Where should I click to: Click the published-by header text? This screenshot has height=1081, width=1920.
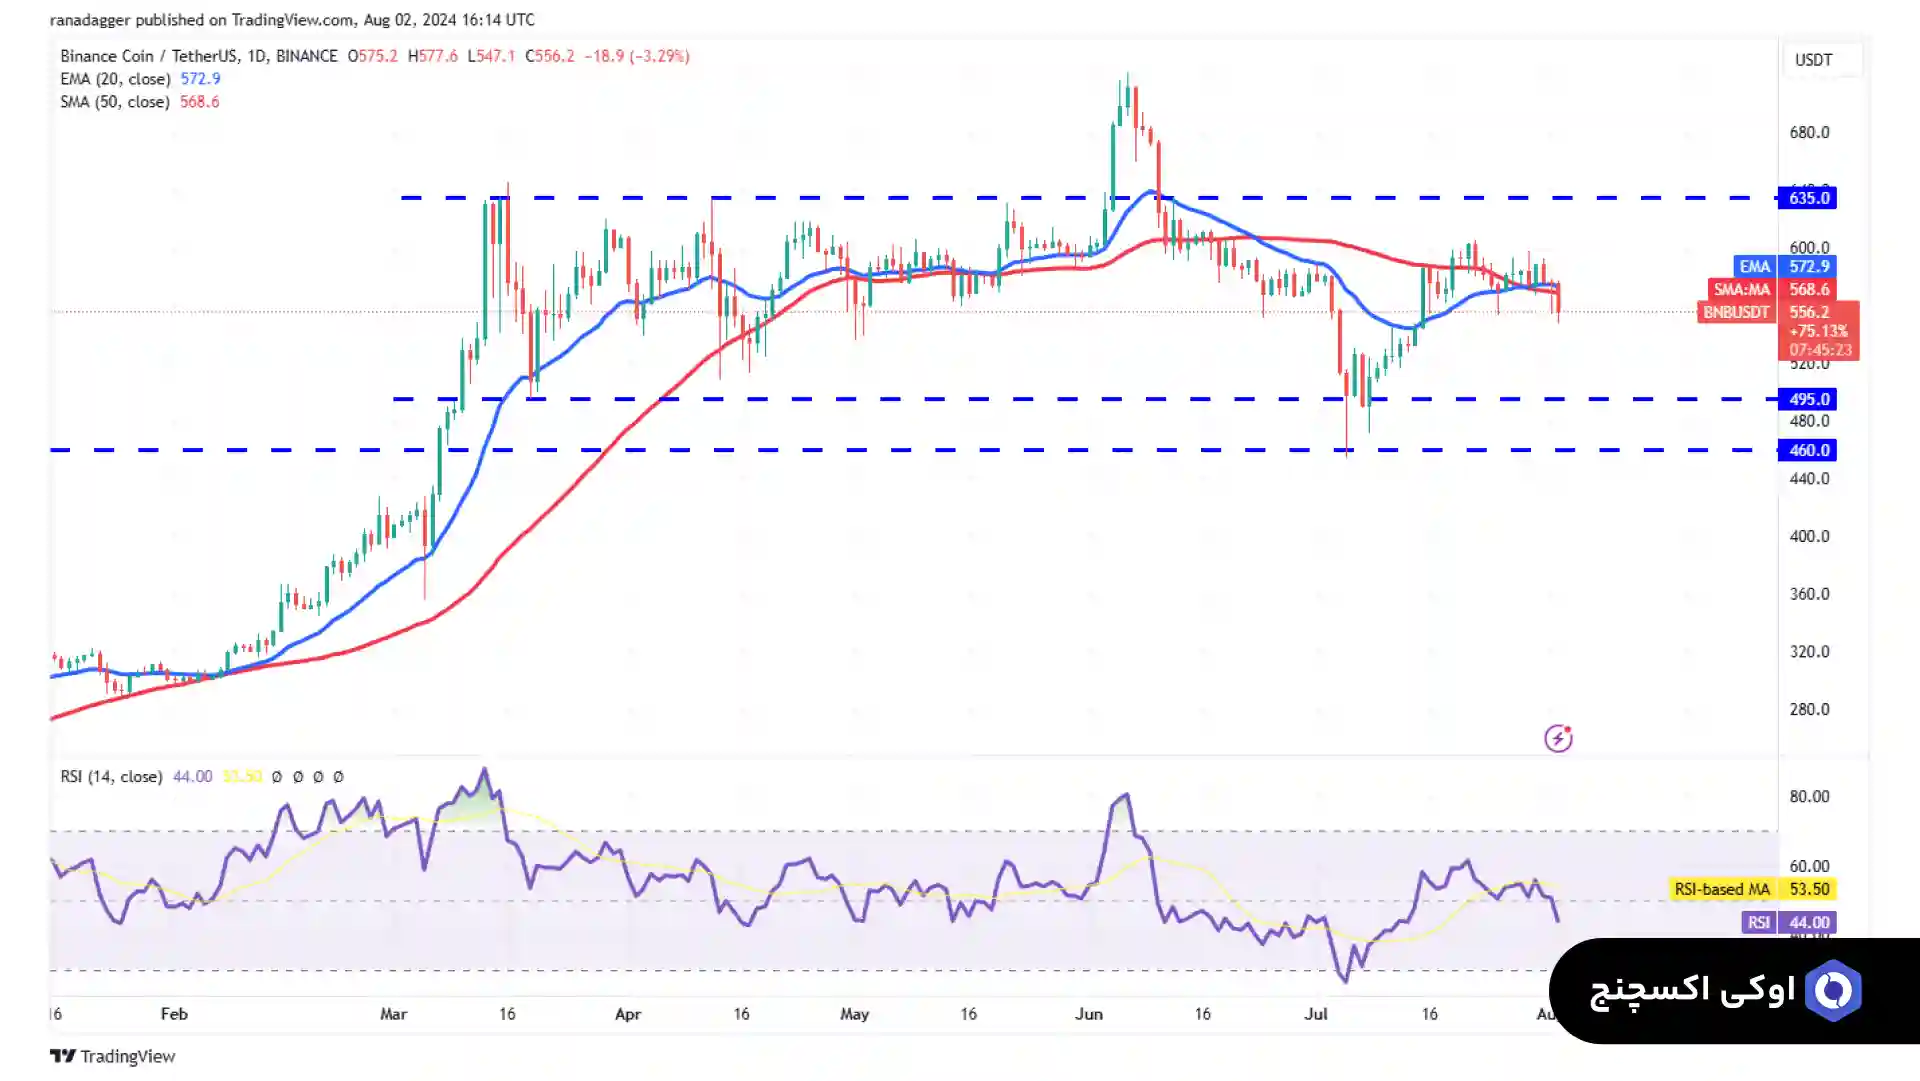292,20
